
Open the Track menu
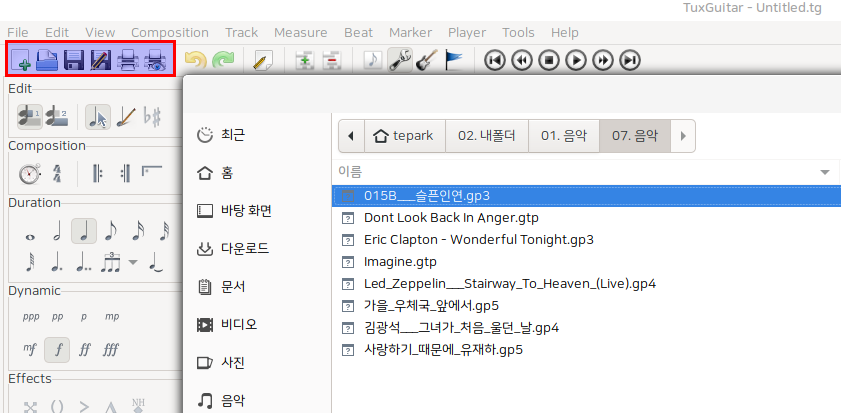click(241, 32)
